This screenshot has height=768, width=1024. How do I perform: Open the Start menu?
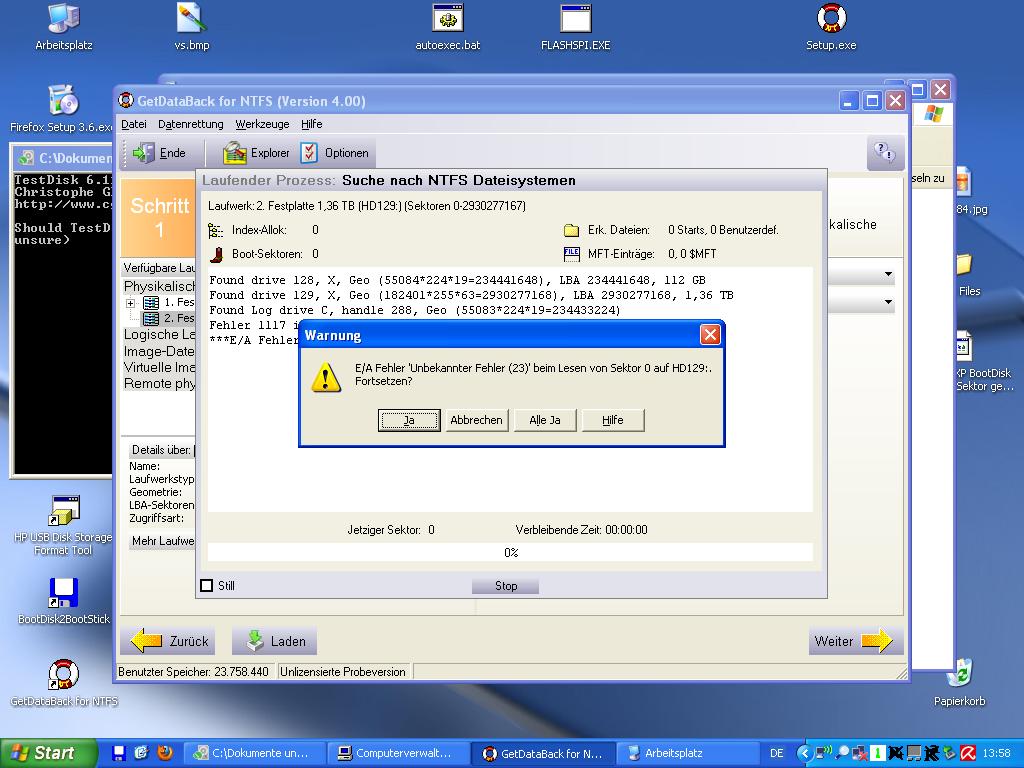tap(48, 753)
